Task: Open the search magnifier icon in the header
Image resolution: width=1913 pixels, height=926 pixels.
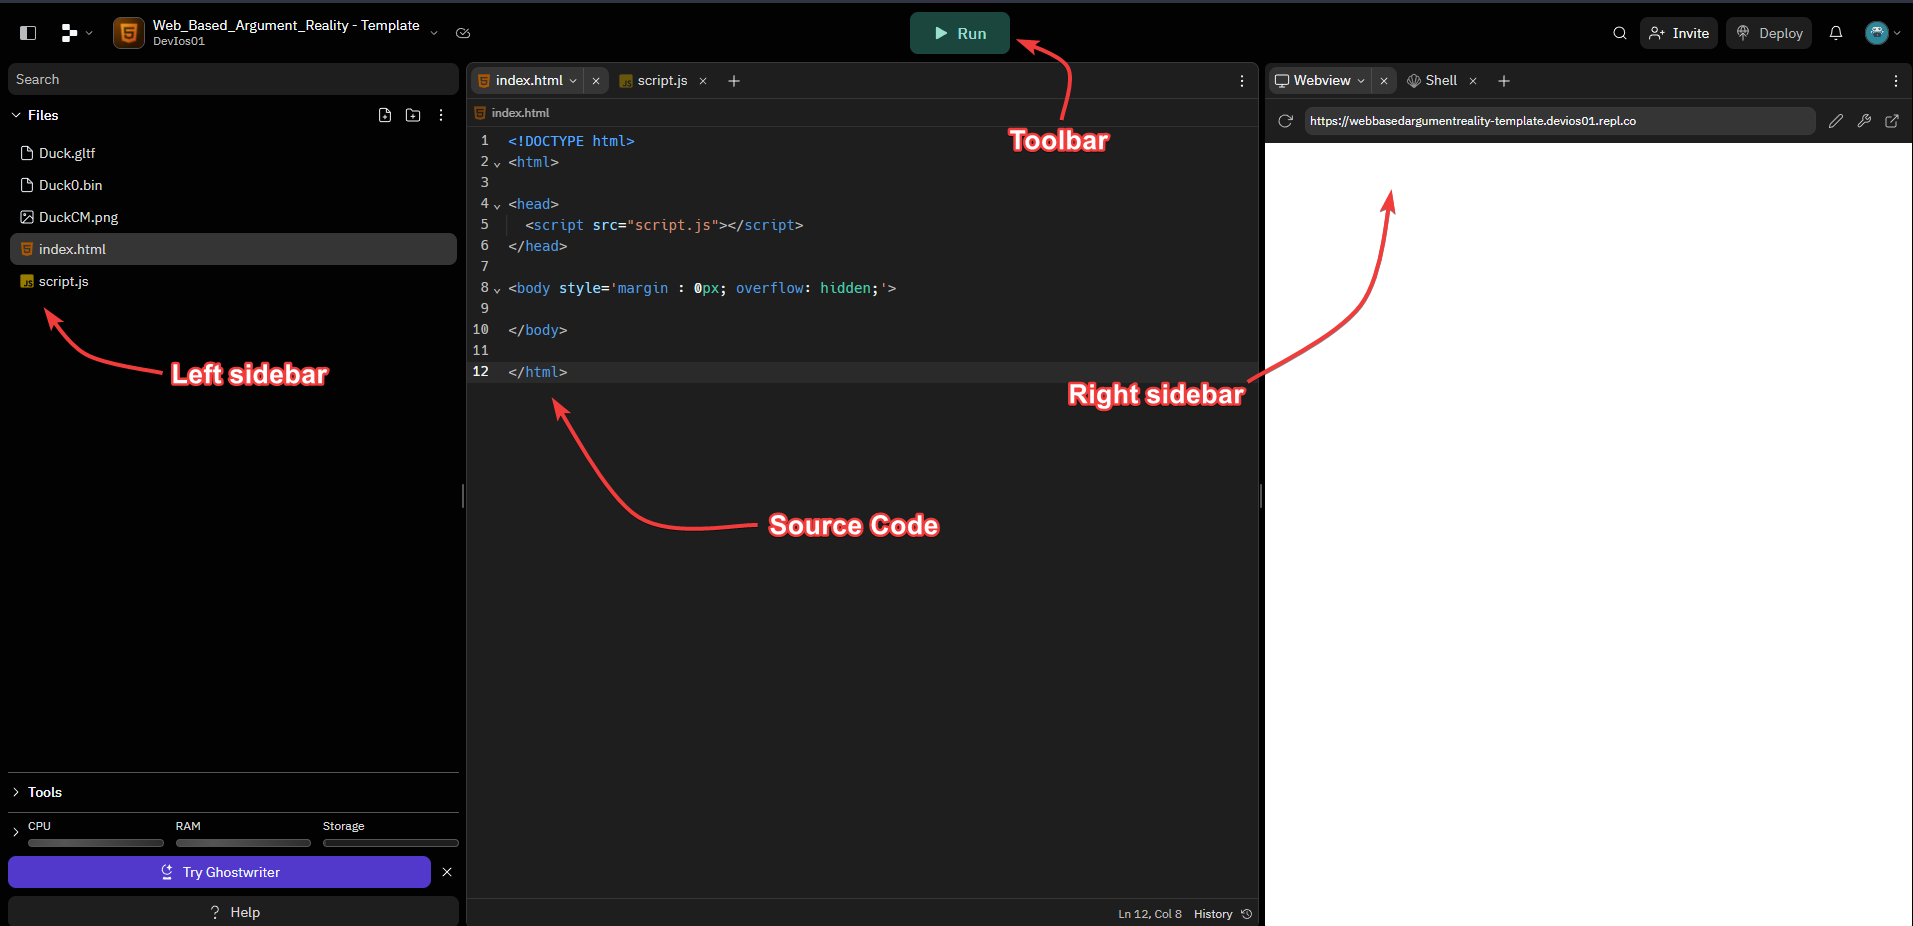Action: tap(1620, 33)
